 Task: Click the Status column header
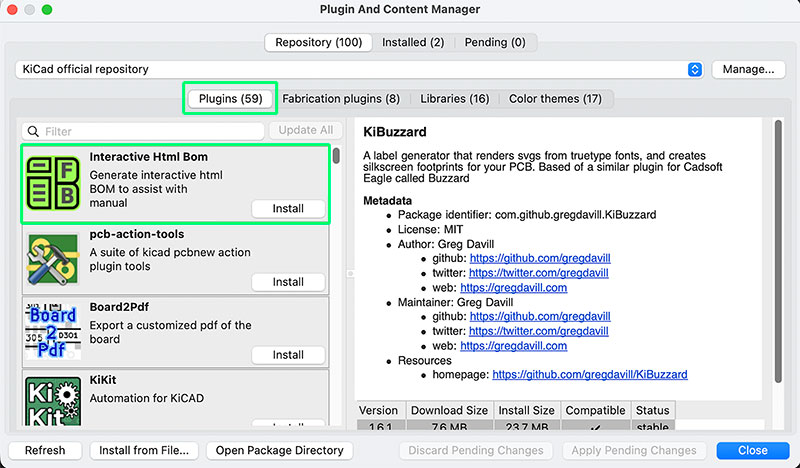pyautogui.click(x=653, y=410)
